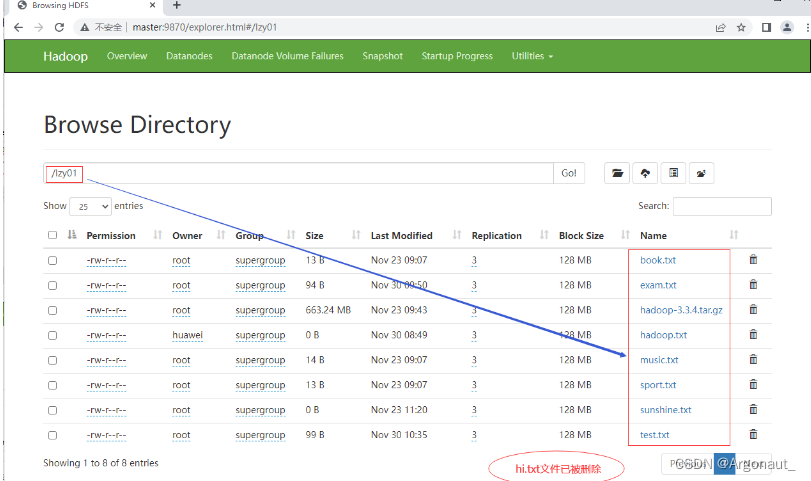Click the rightmost toolbar icon beside Go!

[x=701, y=173]
